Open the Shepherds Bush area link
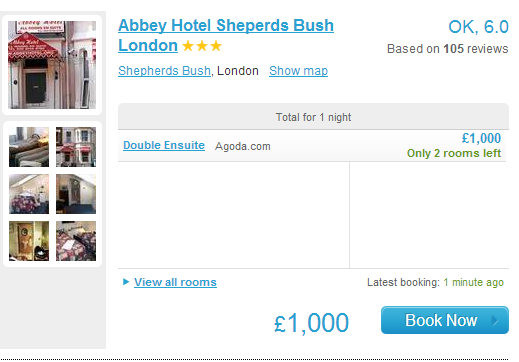 click(x=164, y=71)
